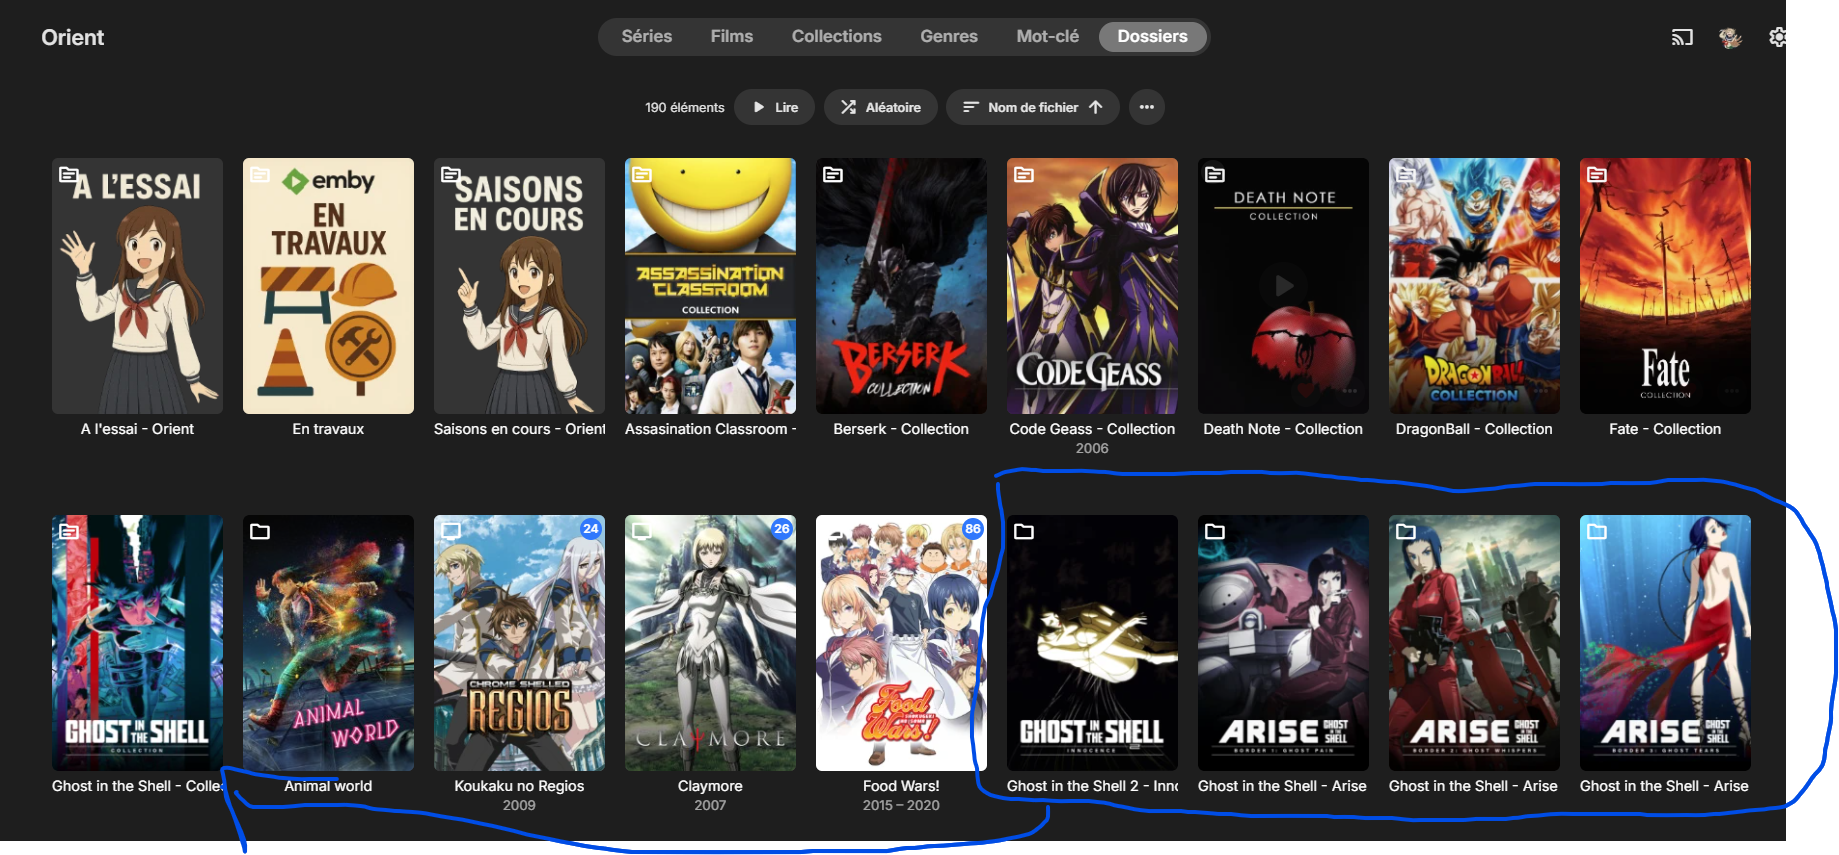
Task: Click the folder icon on DragonBall card
Action: coord(1406,175)
